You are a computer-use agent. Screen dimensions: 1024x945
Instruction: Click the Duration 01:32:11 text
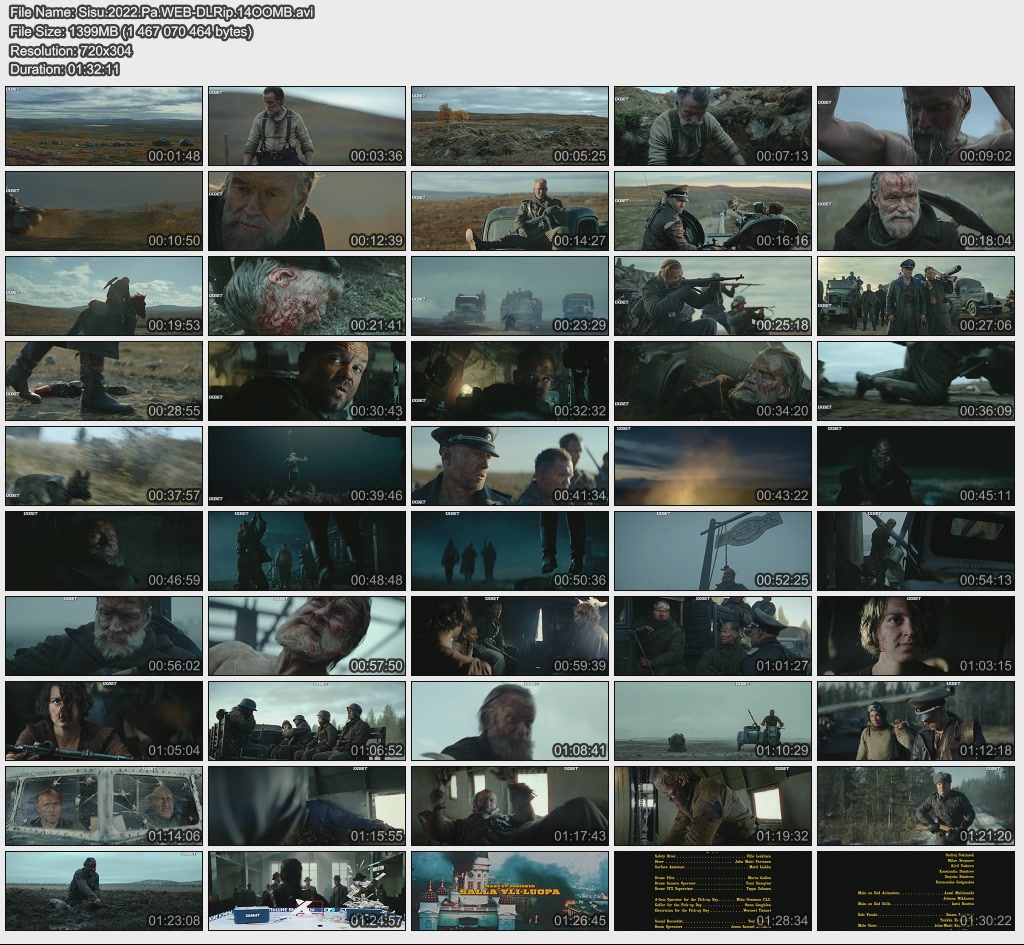64,69
